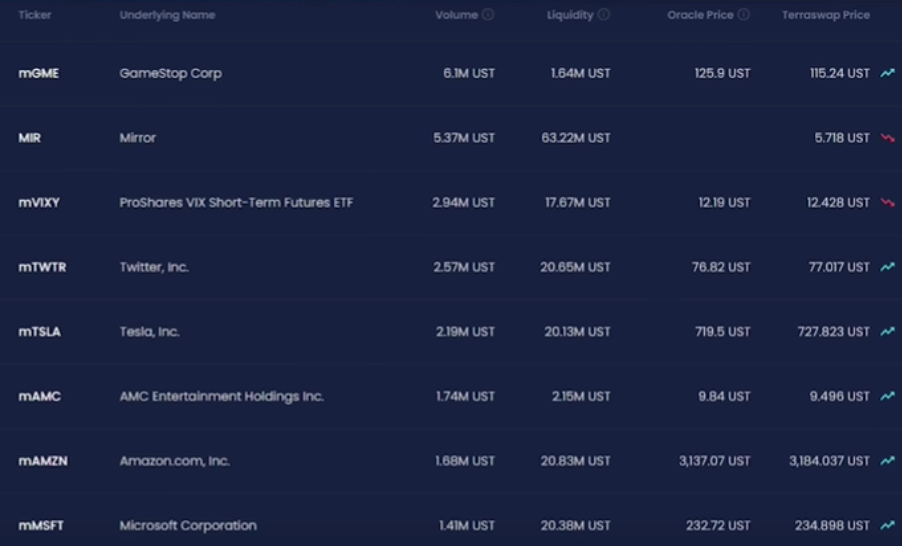Click the 125.9 UST oracle price
The image size is (902, 546).
[723, 73]
